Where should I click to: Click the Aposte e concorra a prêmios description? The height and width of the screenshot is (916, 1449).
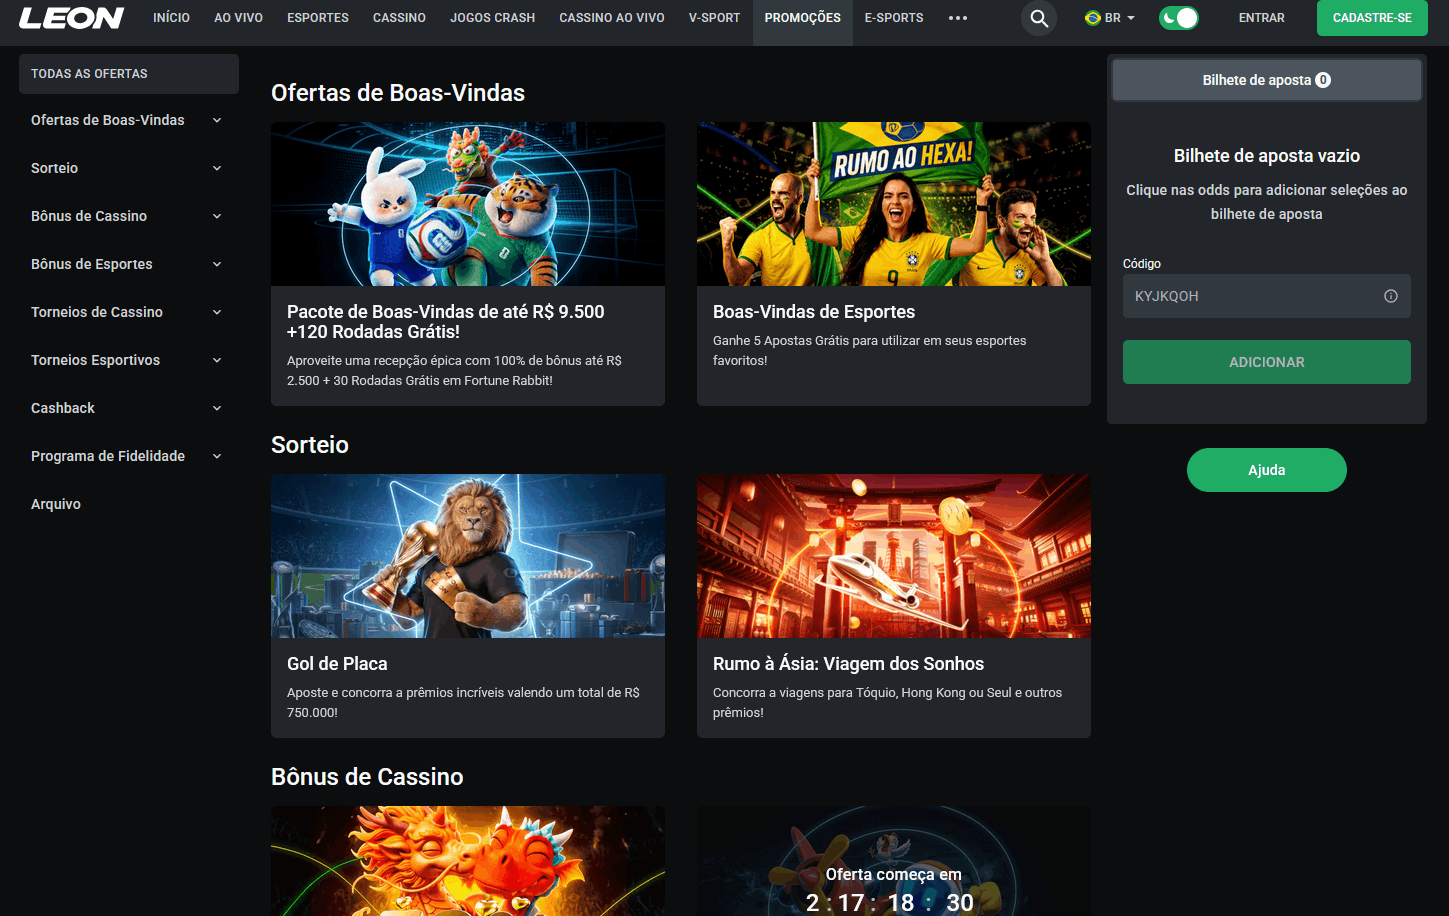tap(463, 702)
